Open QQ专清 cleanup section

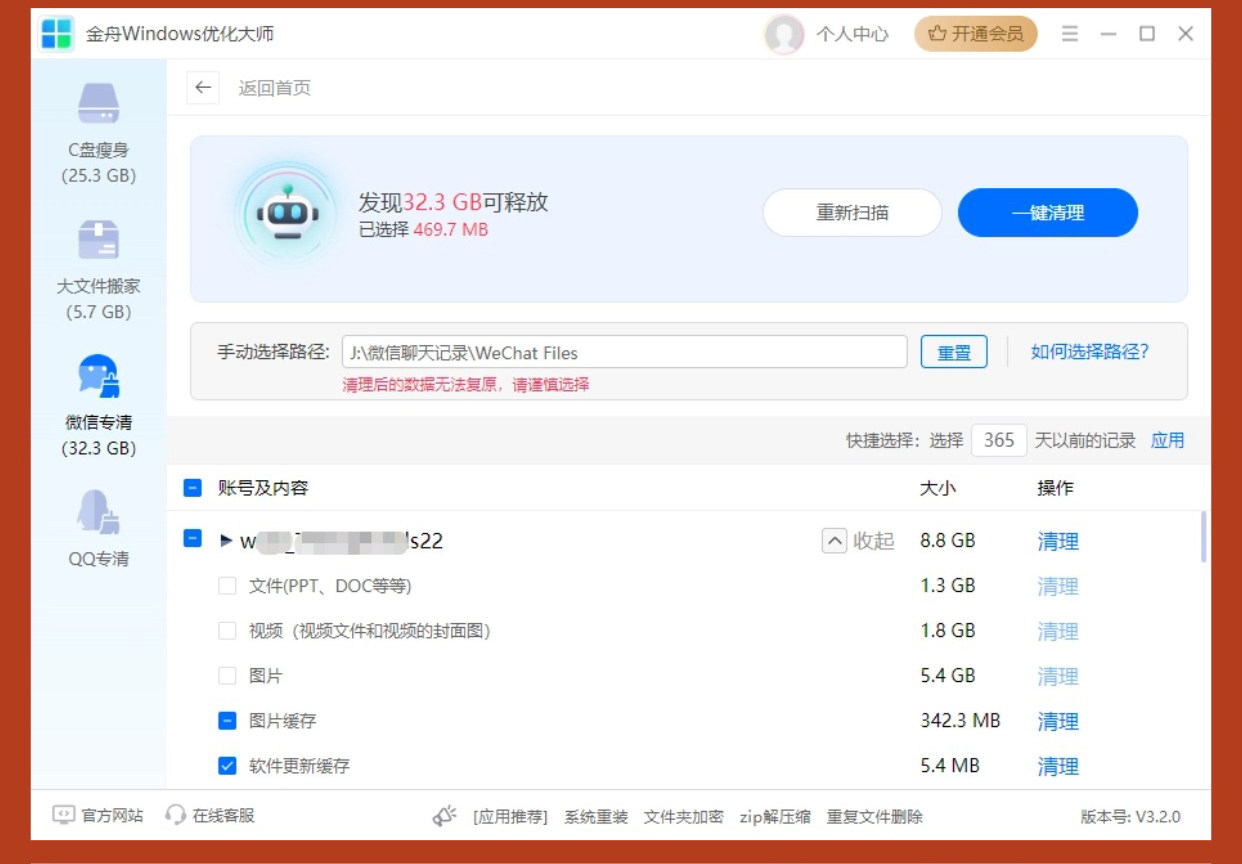[x=98, y=528]
